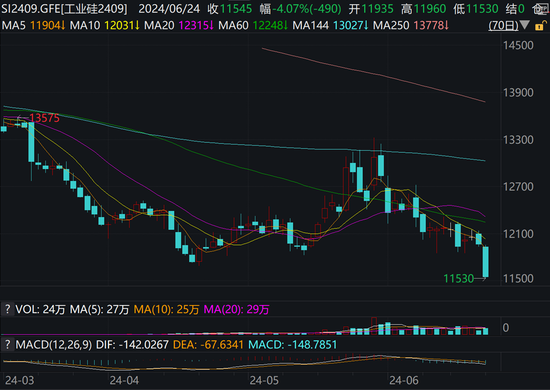Select the MA20 12315 indicator label

[179, 25]
